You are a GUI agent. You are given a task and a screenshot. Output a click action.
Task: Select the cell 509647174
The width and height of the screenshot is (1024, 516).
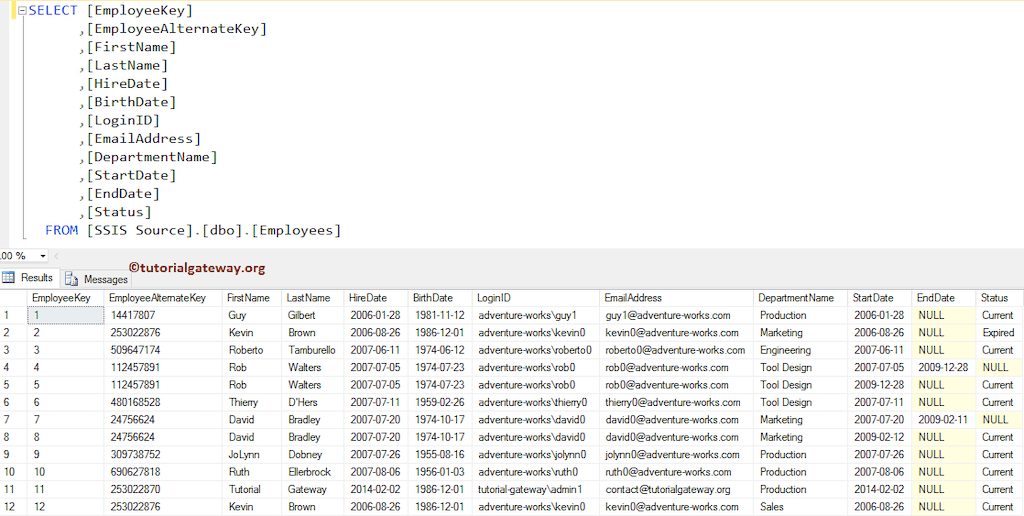tap(163, 350)
